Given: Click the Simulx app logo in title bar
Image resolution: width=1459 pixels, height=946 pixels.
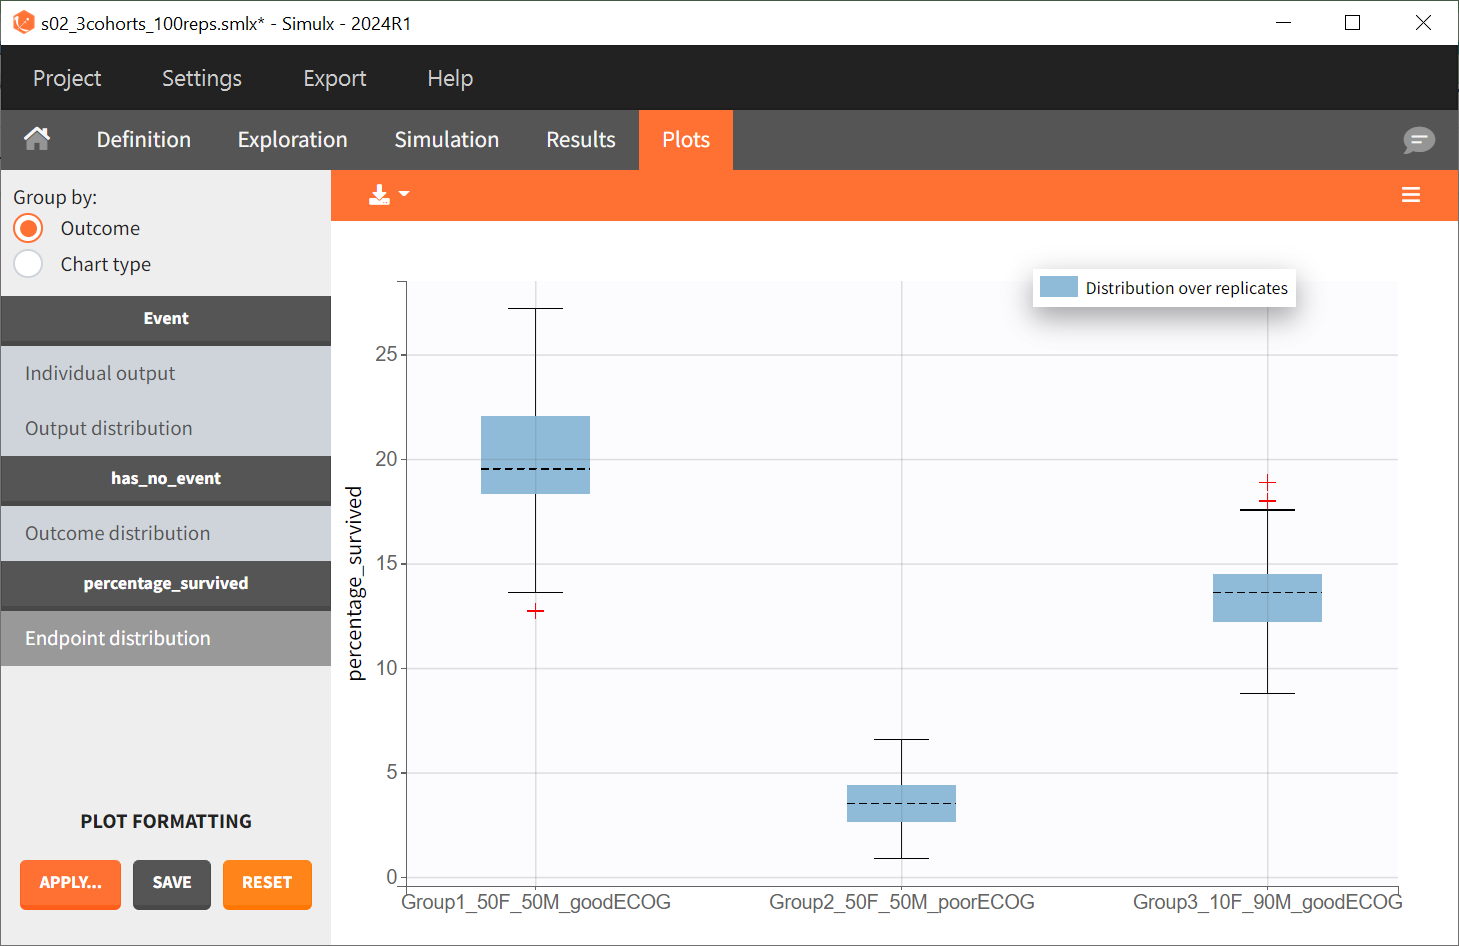Looking at the screenshot, I should pyautogui.click(x=23, y=23).
